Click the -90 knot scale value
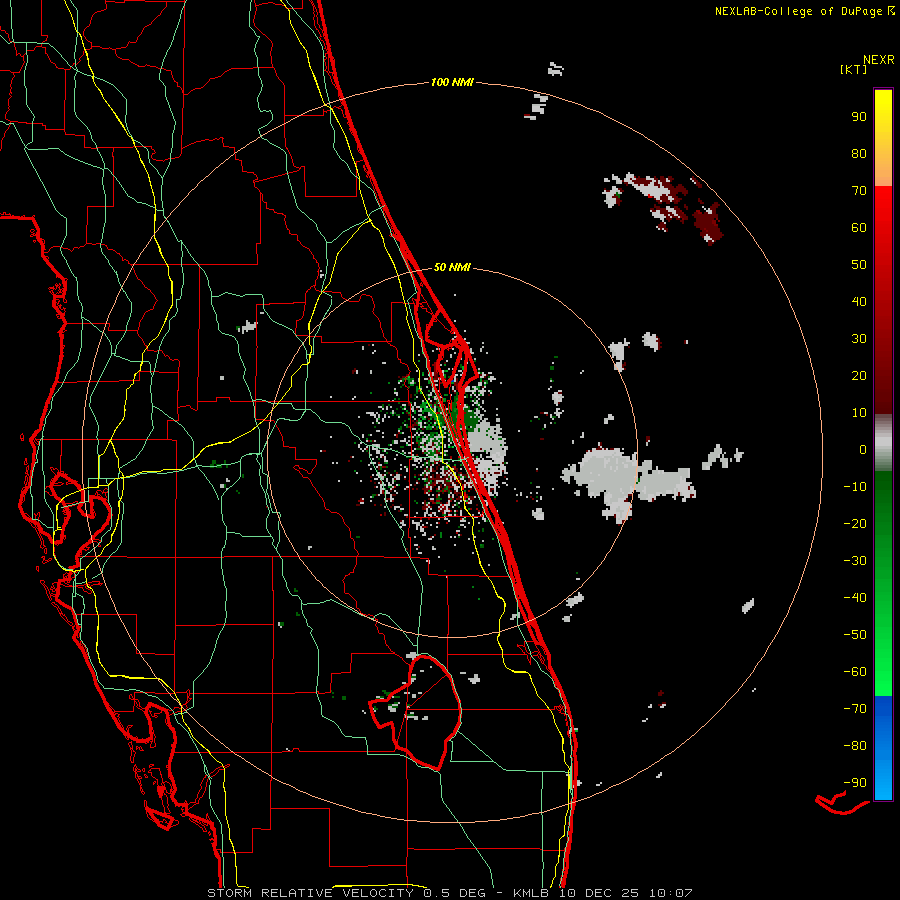 [855, 783]
